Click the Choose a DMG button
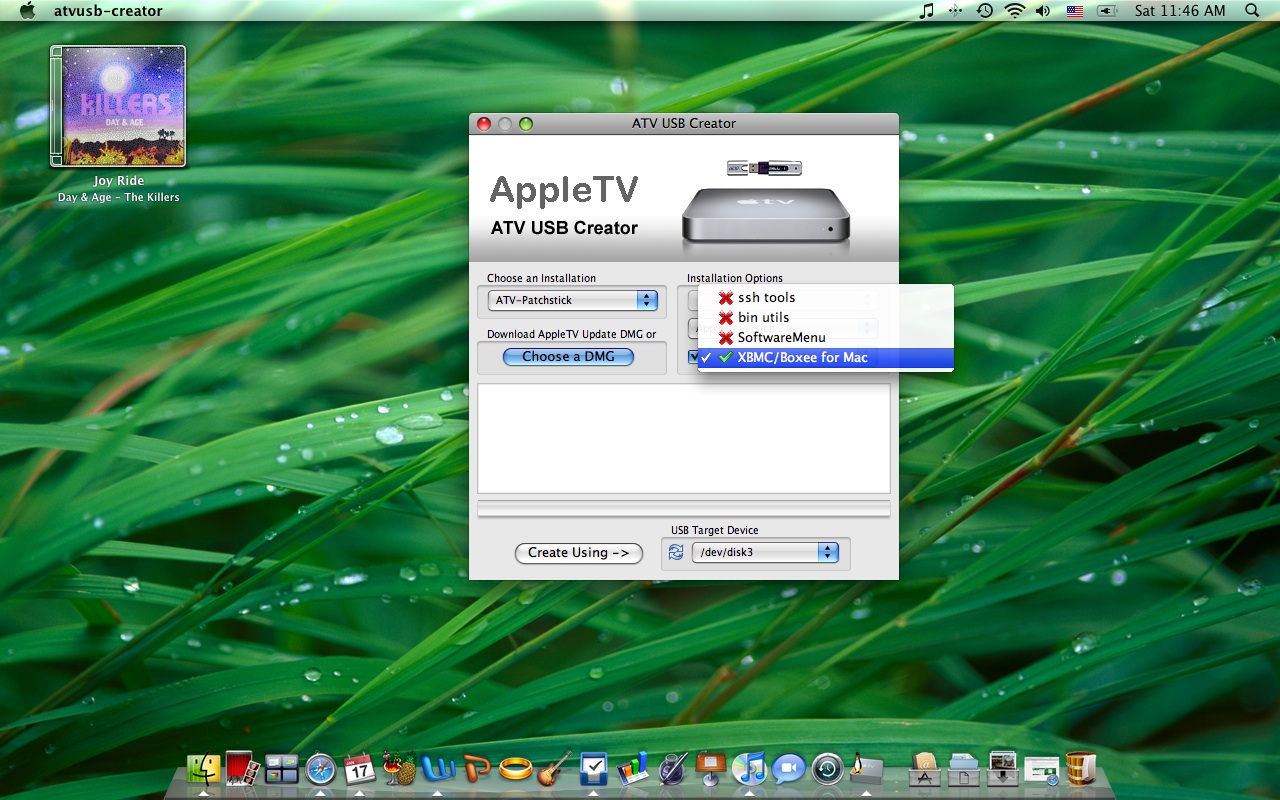 568,357
